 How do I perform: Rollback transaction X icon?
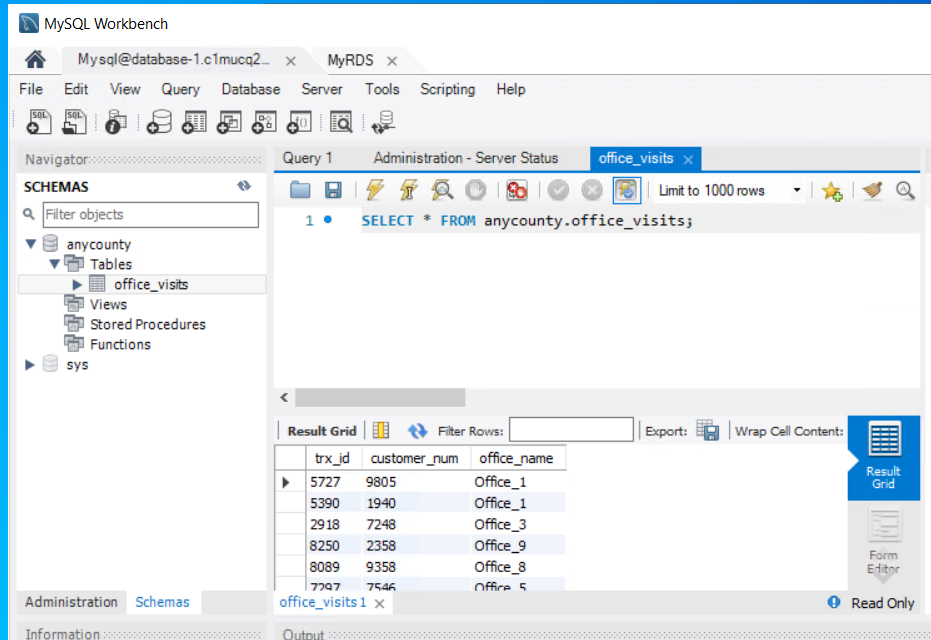[x=591, y=190]
